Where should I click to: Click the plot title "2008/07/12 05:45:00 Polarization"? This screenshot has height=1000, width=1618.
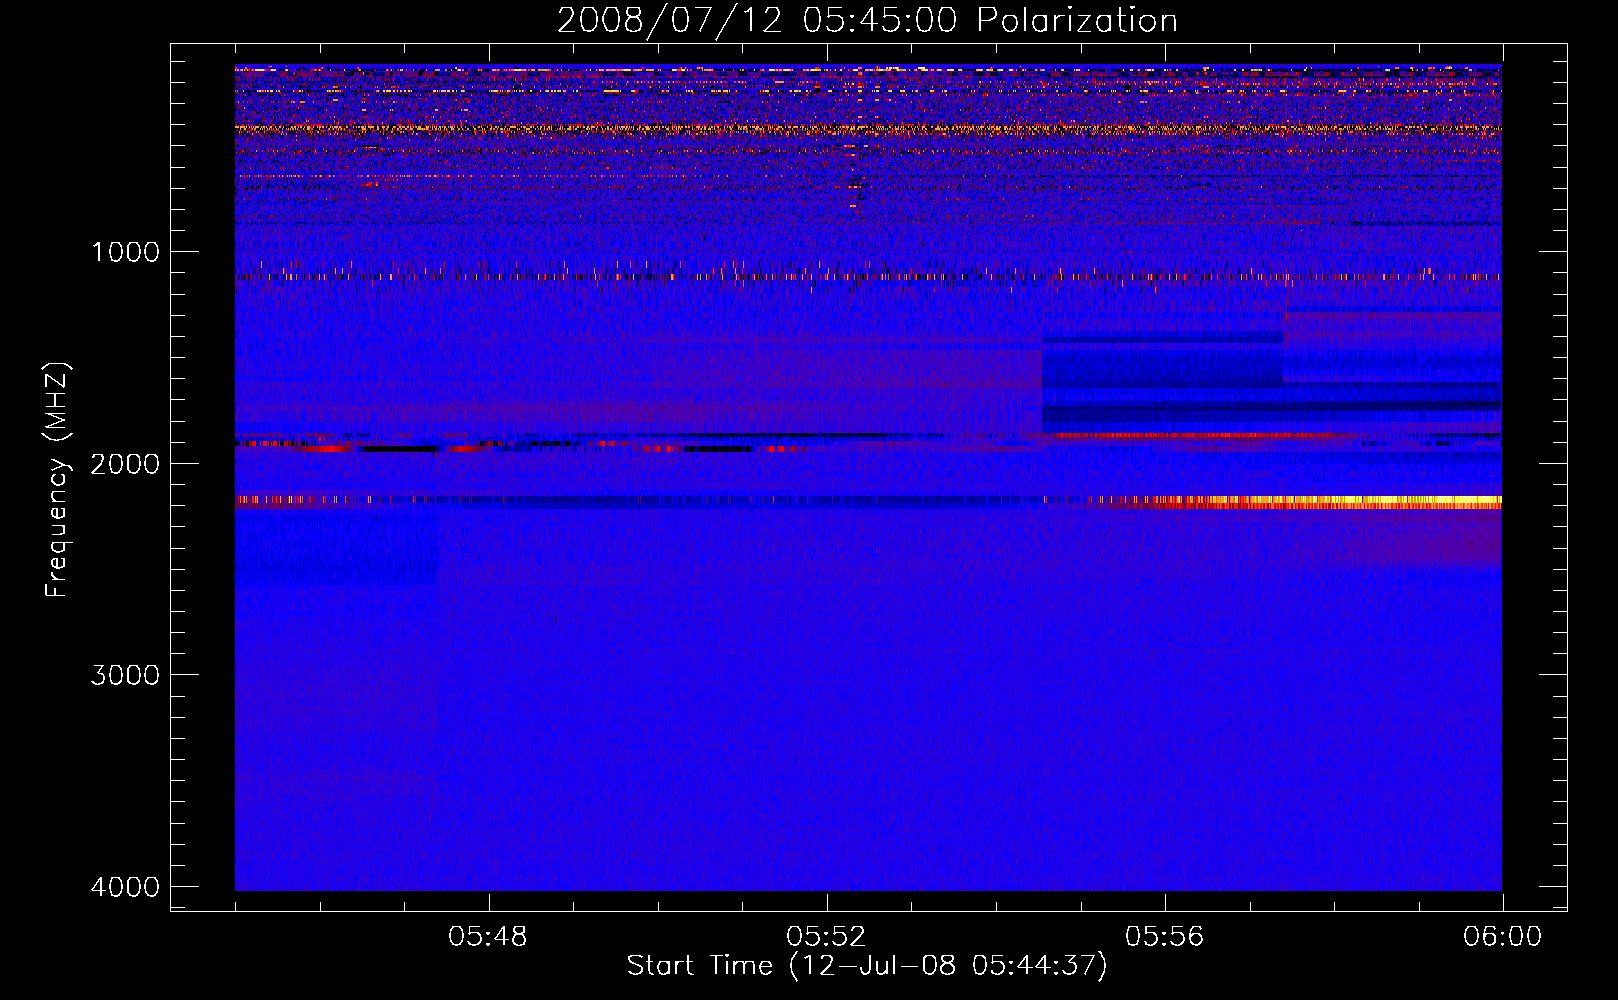click(867, 21)
